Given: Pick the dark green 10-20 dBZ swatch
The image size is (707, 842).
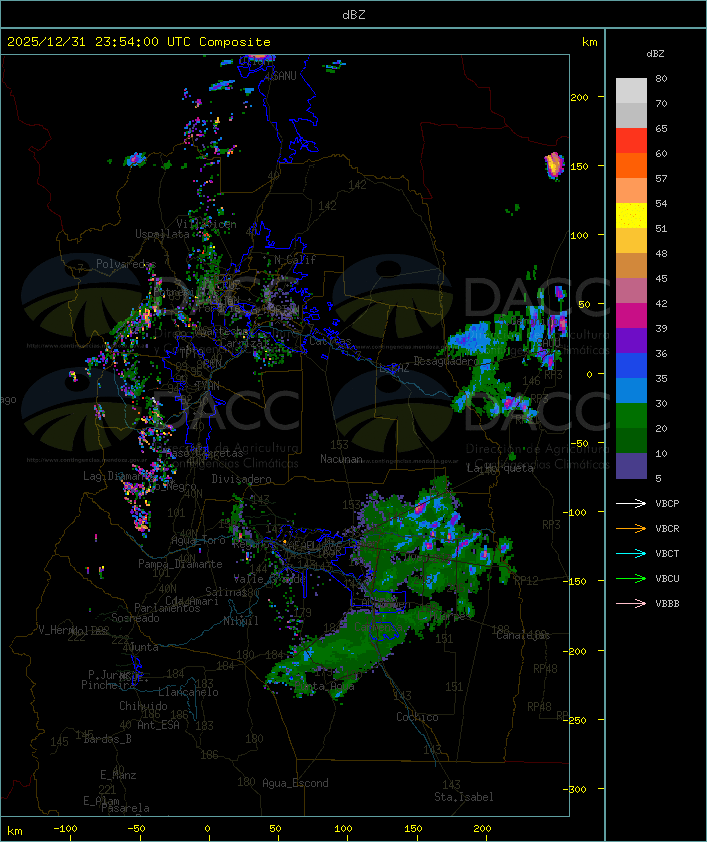Looking at the screenshot, I should coord(631,440).
